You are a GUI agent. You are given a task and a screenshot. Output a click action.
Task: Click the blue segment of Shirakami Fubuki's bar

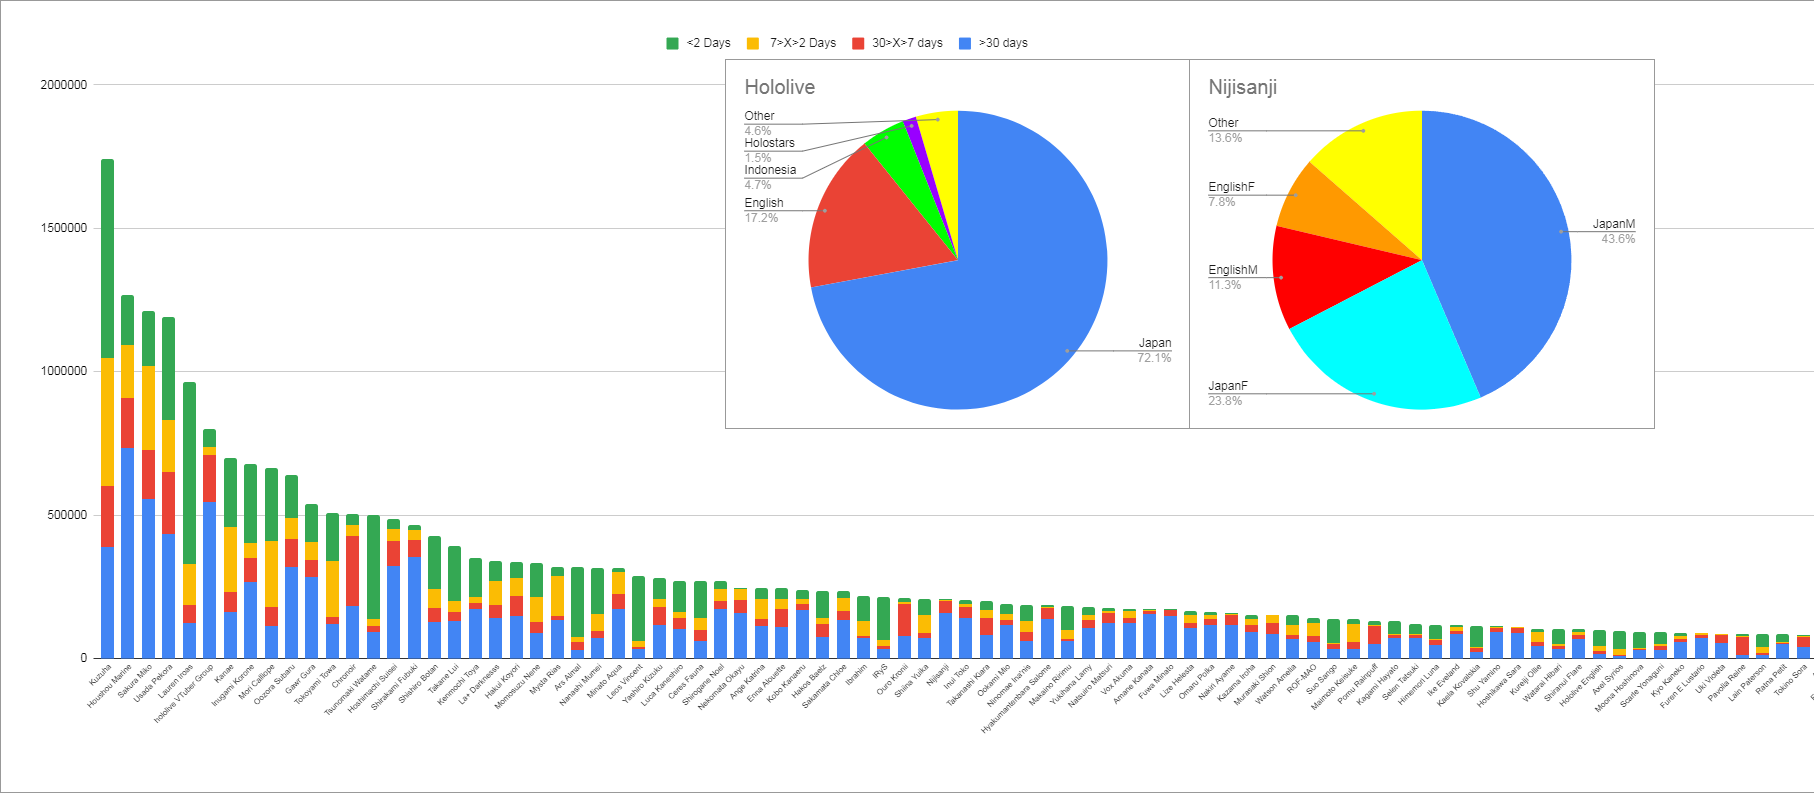(x=414, y=608)
